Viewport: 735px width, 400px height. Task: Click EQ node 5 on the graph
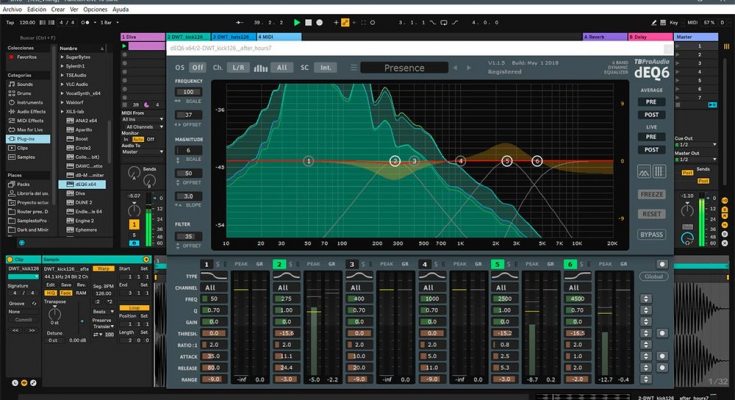click(507, 161)
